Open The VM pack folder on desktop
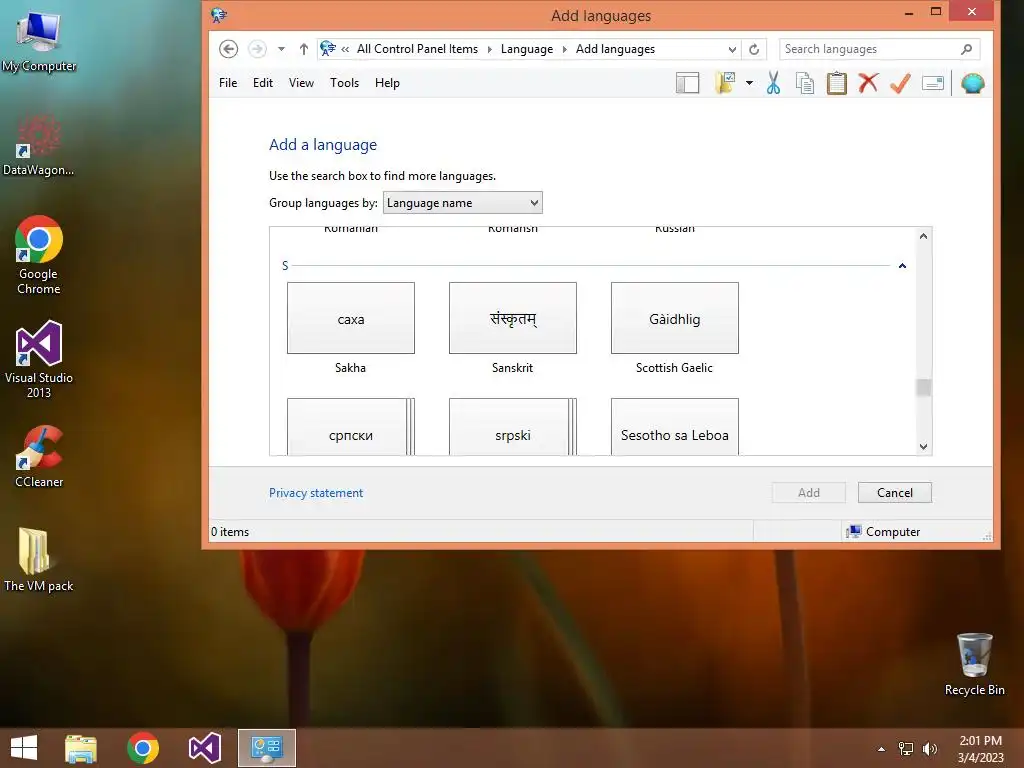 (39, 560)
